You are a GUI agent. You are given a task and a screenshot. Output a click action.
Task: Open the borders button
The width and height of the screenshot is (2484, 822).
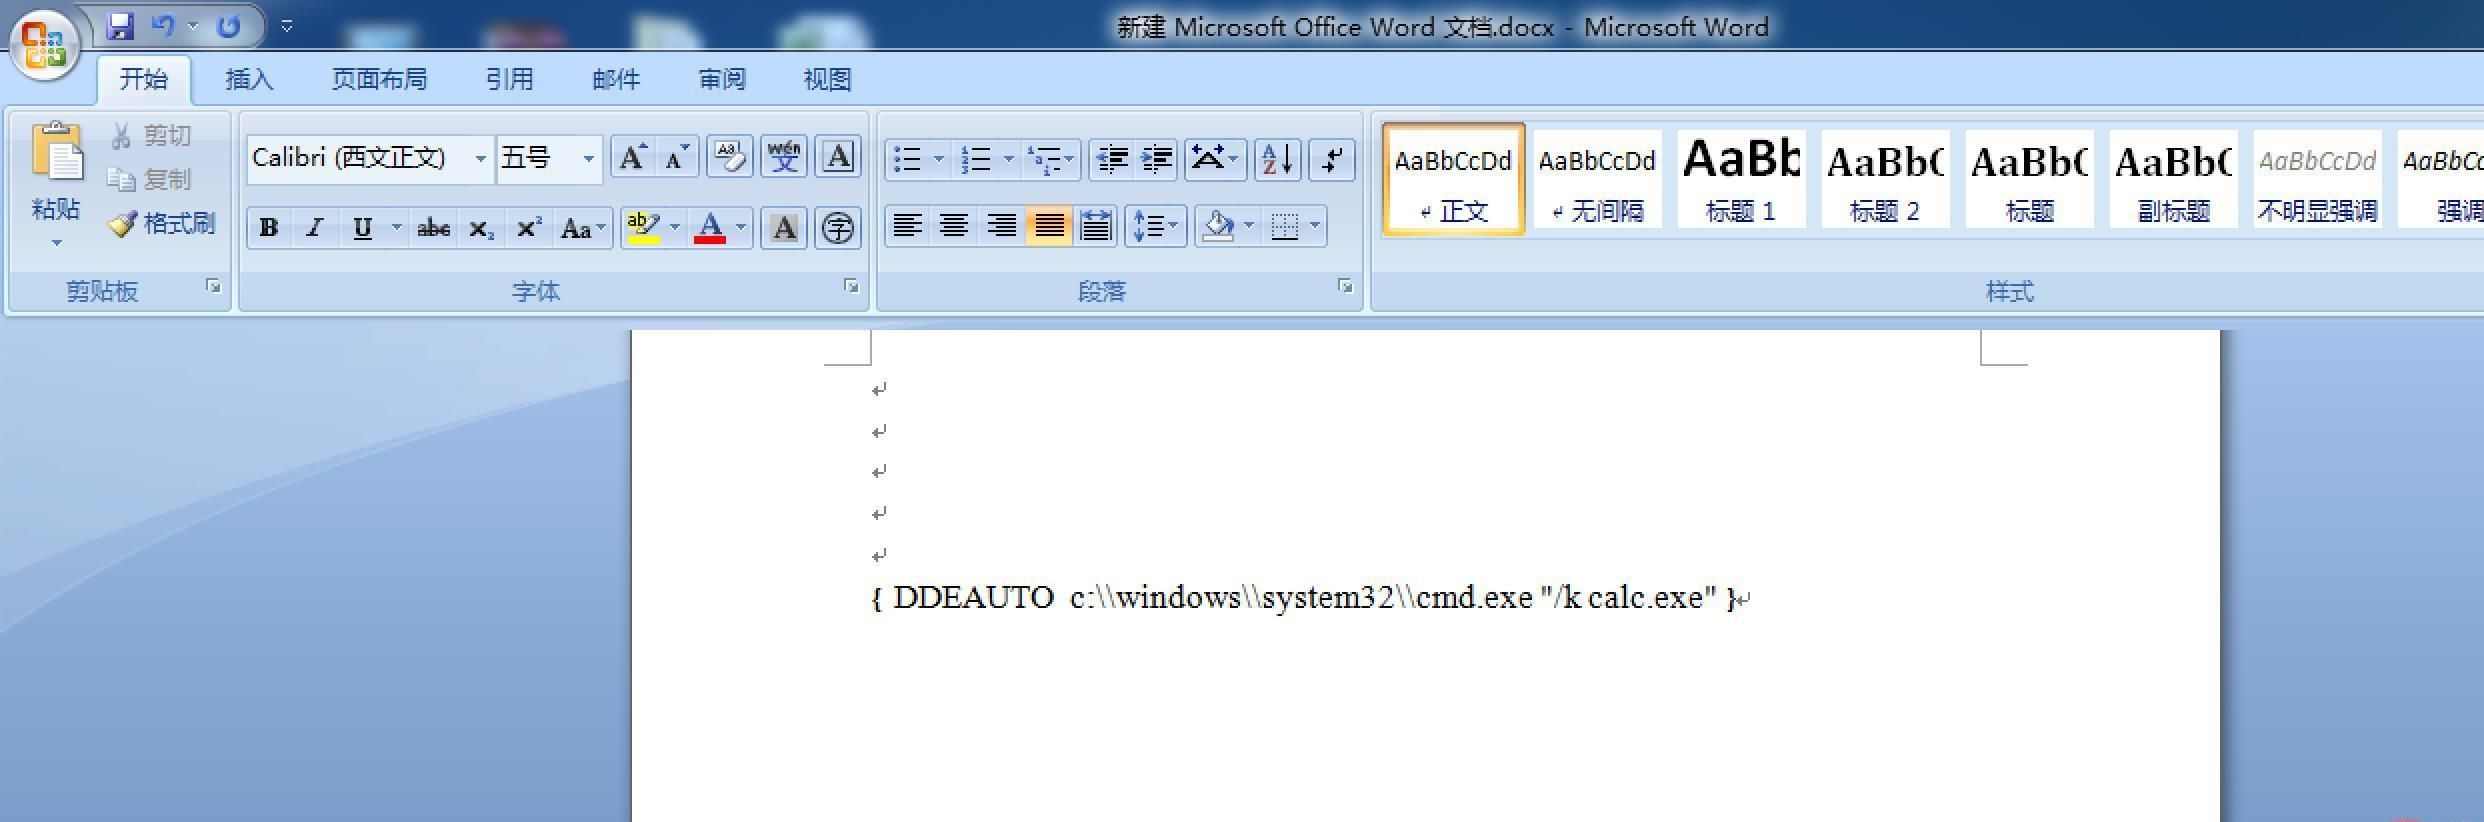pos(1284,227)
